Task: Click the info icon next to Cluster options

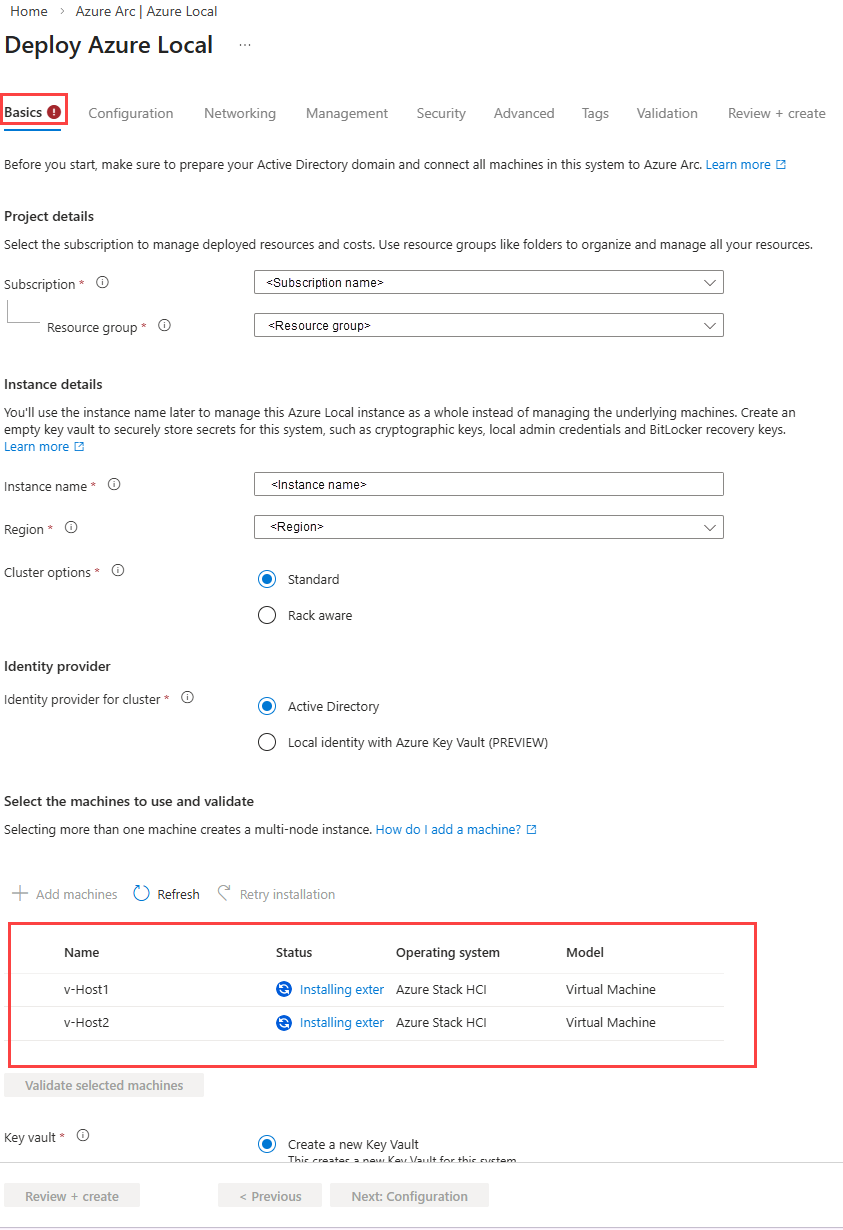Action: (x=118, y=571)
